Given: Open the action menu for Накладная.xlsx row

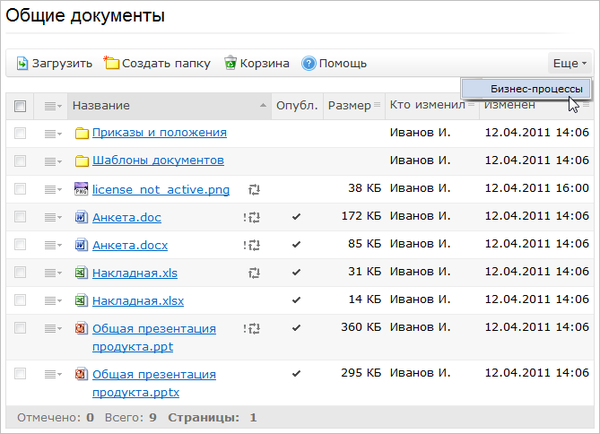Looking at the screenshot, I should pyautogui.click(x=53, y=301).
